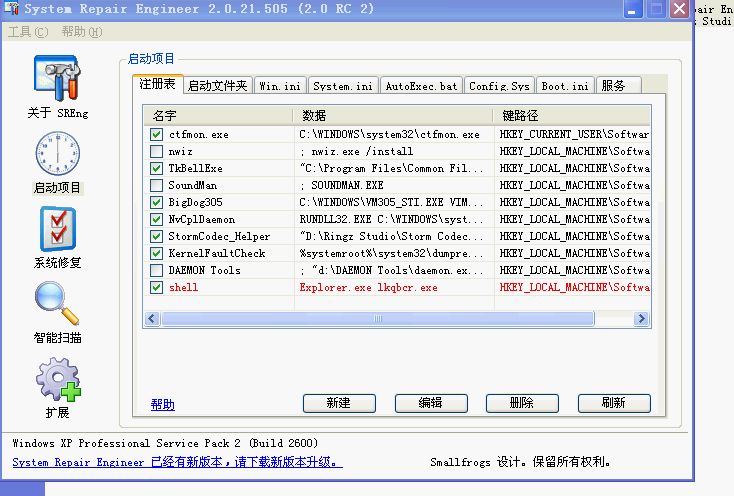
Task: Open the 工具 menu
Action: 28,32
